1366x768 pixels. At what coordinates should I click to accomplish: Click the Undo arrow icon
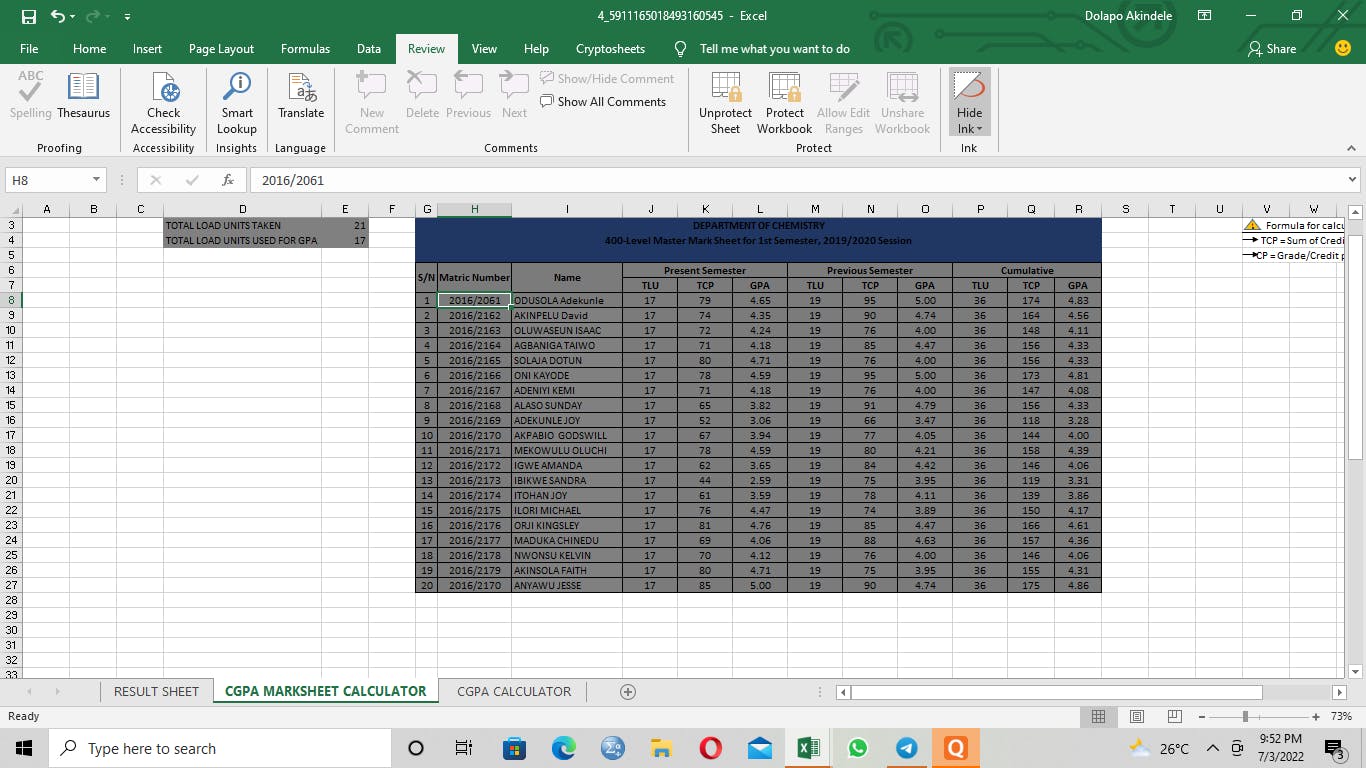[58, 16]
